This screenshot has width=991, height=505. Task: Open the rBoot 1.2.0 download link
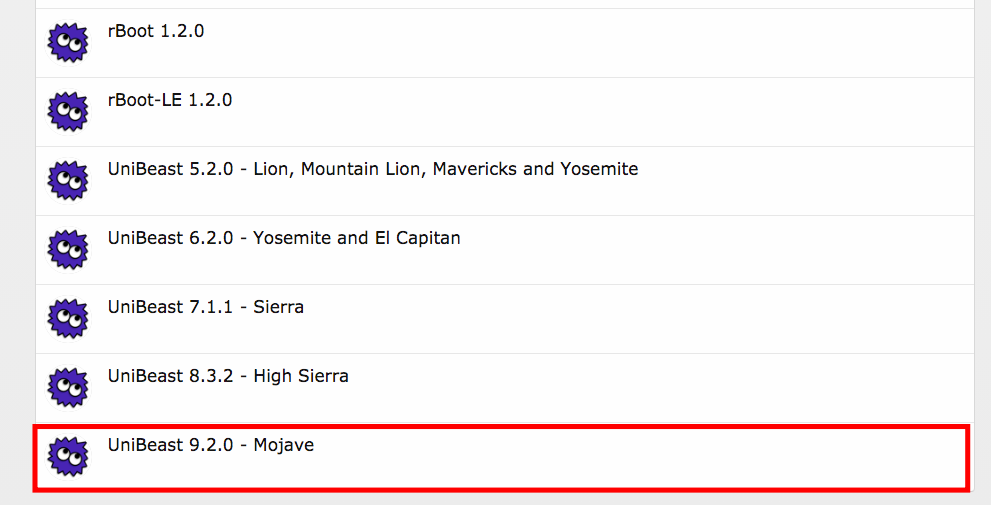156,31
